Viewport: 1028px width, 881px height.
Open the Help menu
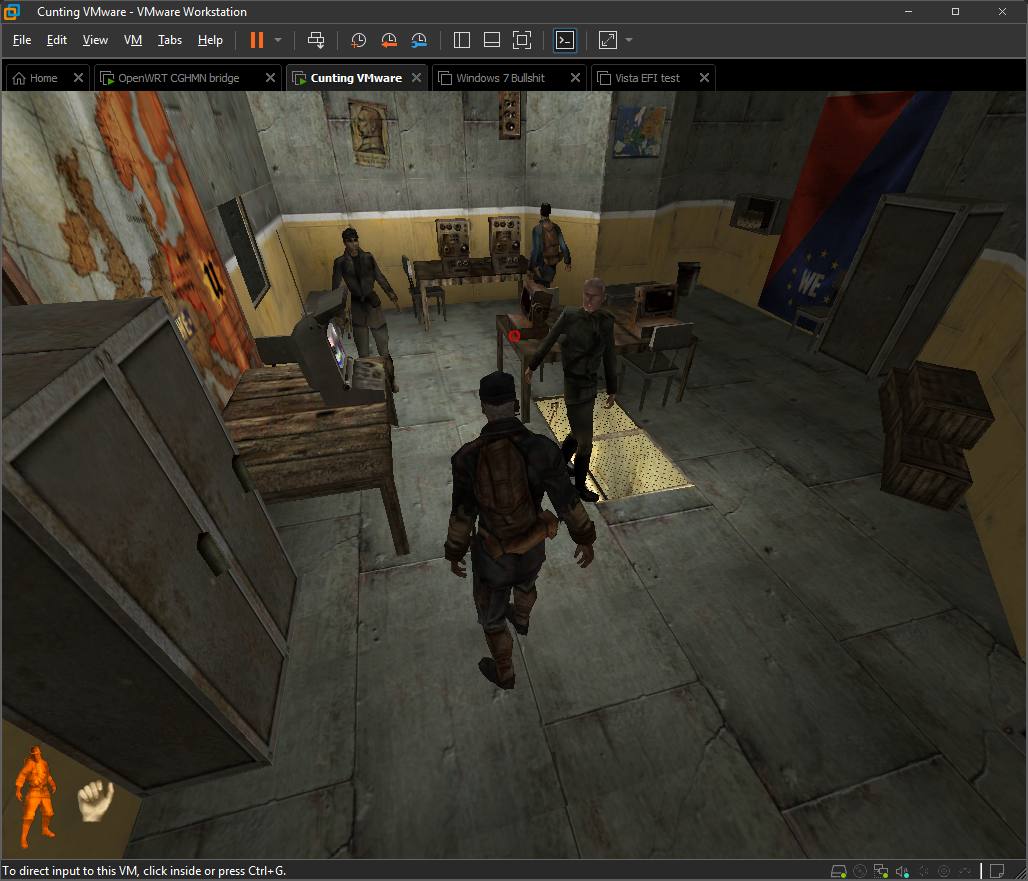(210, 40)
